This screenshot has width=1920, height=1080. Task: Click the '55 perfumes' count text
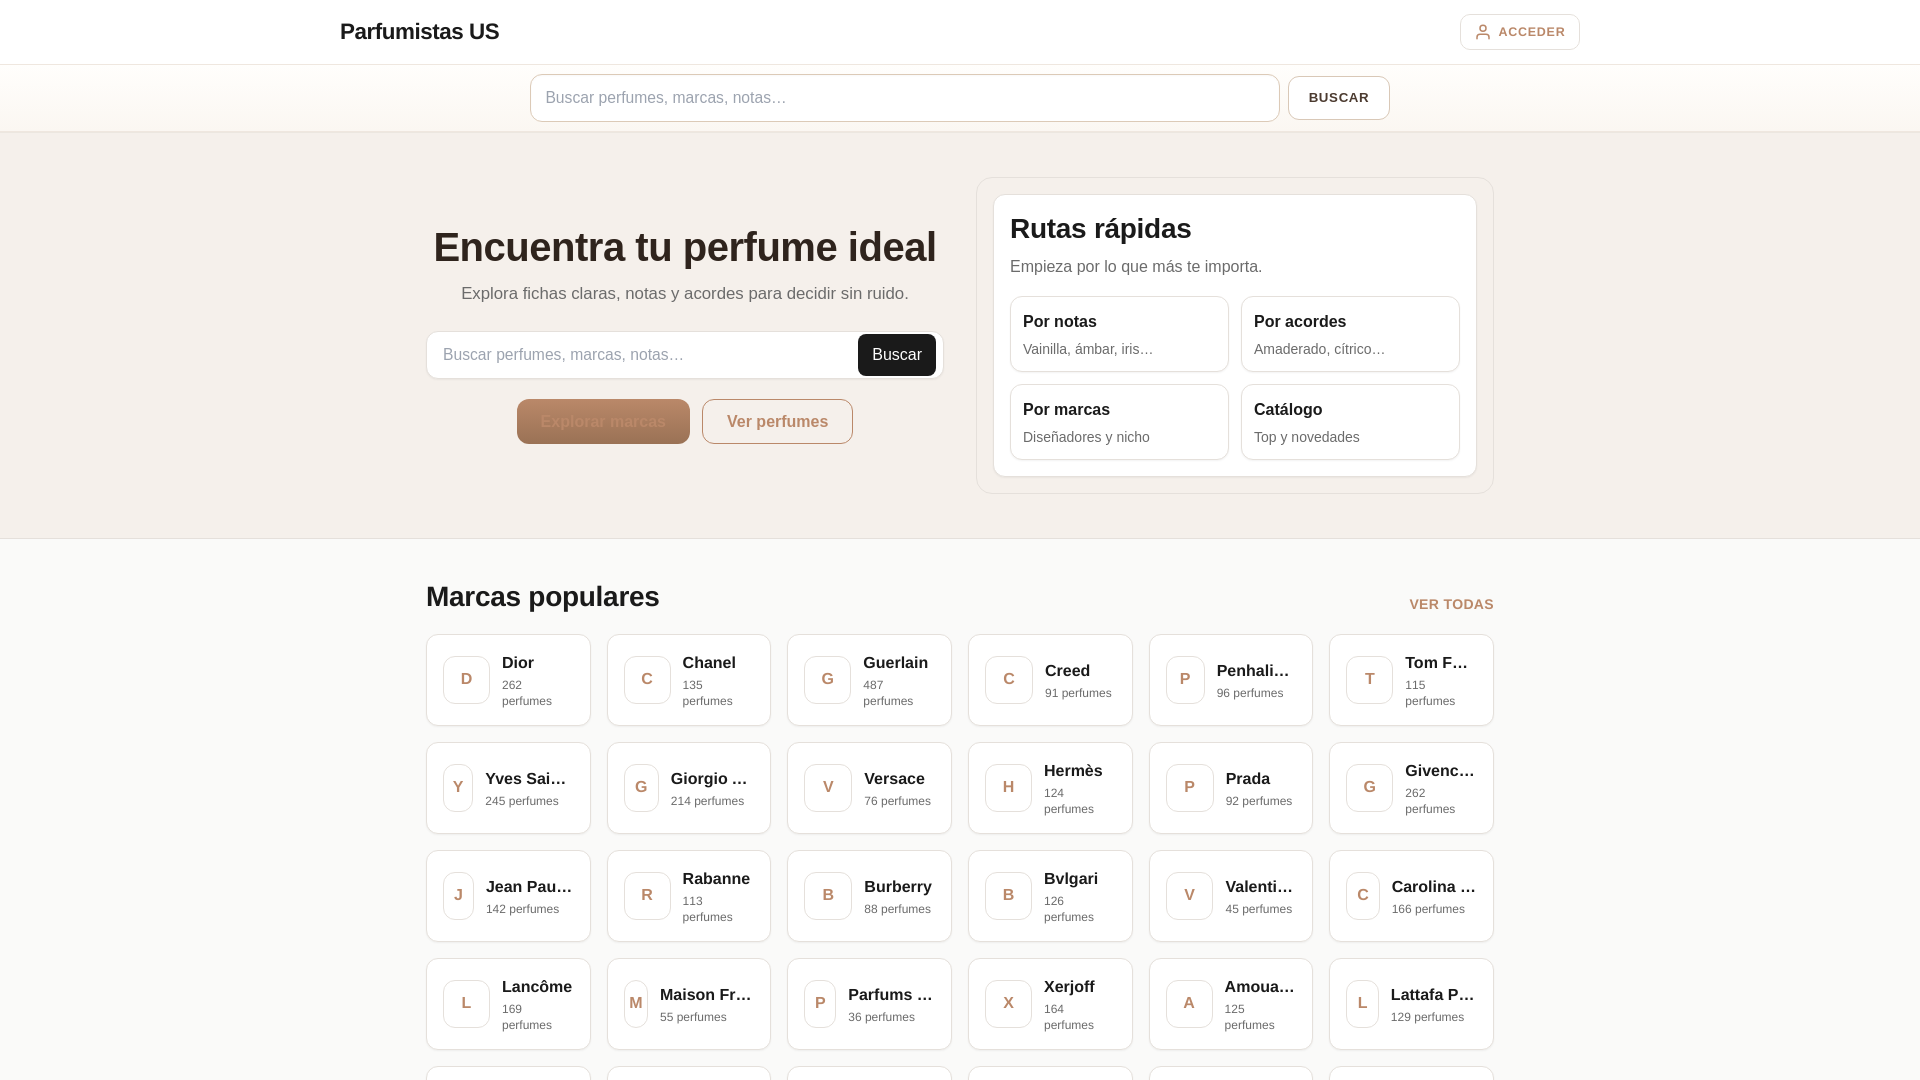pos(693,1017)
